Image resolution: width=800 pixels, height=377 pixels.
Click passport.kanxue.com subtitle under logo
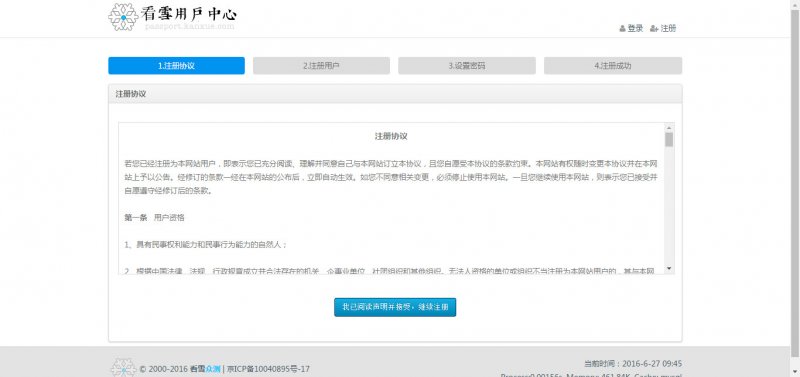point(189,27)
